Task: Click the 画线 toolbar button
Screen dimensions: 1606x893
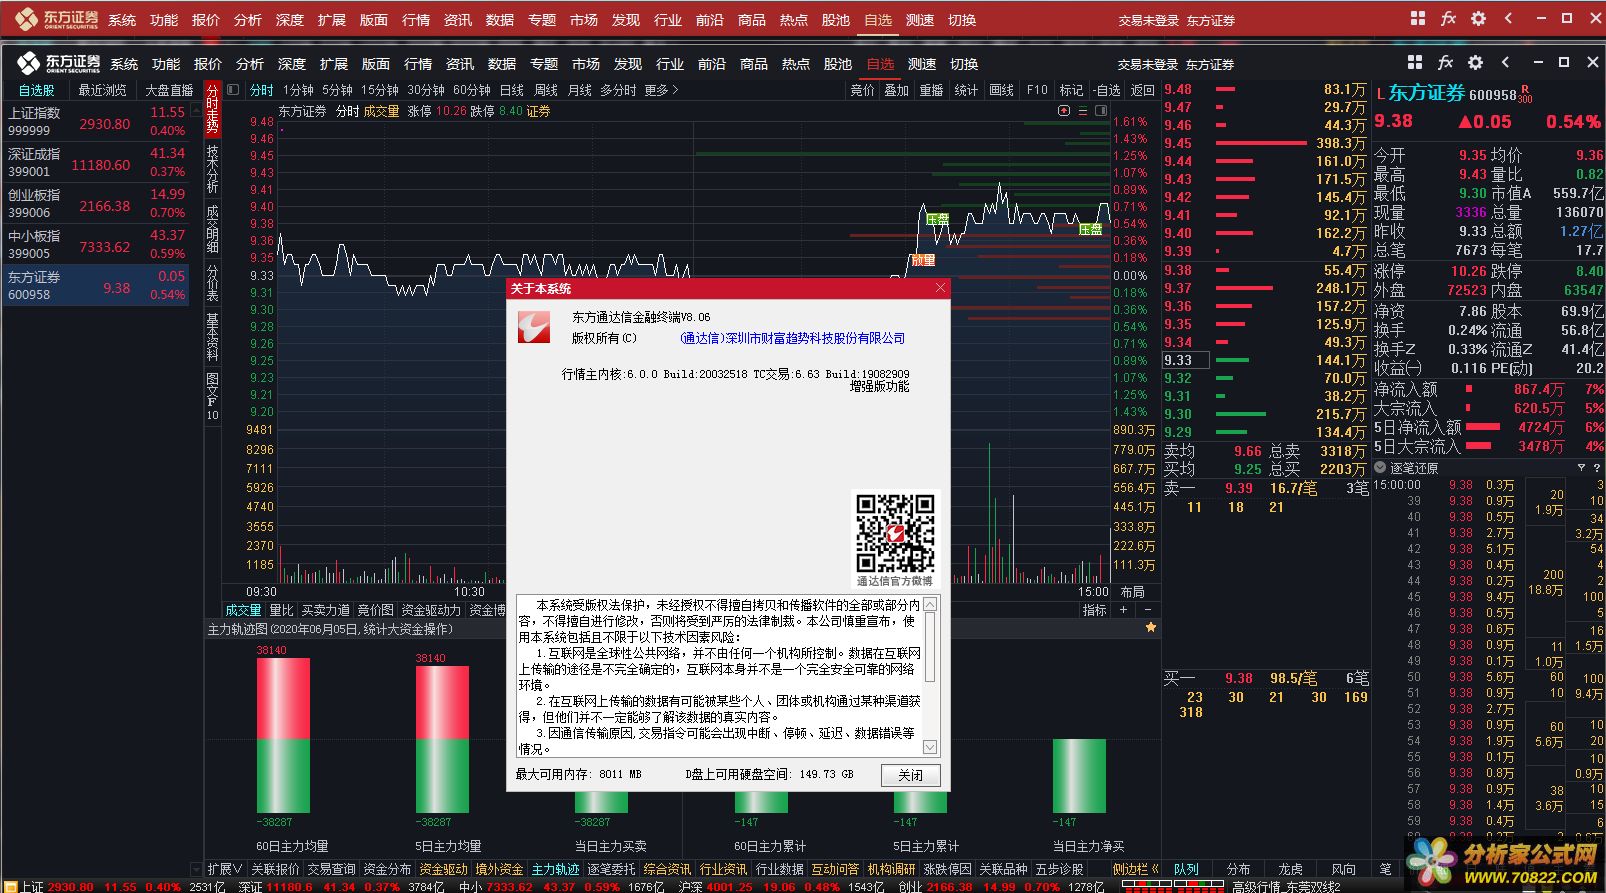Action: [x=1001, y=90]
